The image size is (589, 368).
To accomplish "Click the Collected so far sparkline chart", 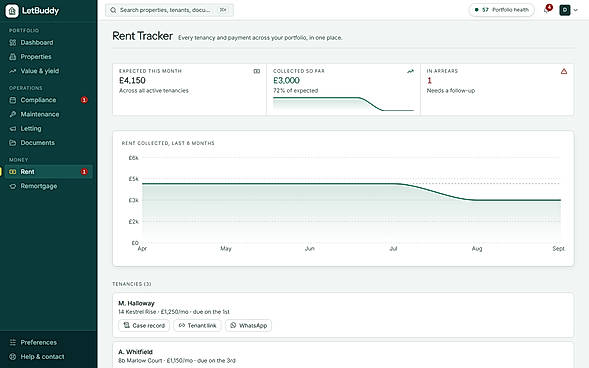I will (343, 104).
